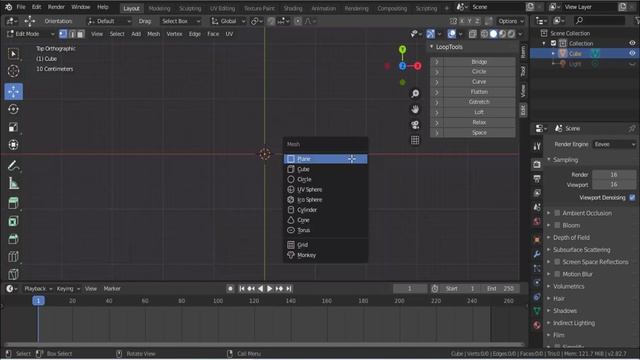This screenshot has width=640, height=360.
Task: Toggle X-ray view button
Action: click(x=472, y=34)
